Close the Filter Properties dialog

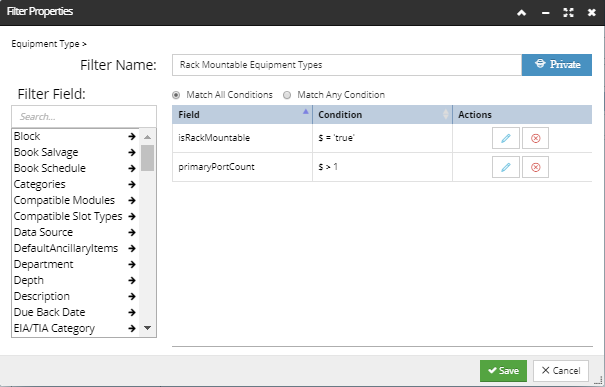[591, 13]
